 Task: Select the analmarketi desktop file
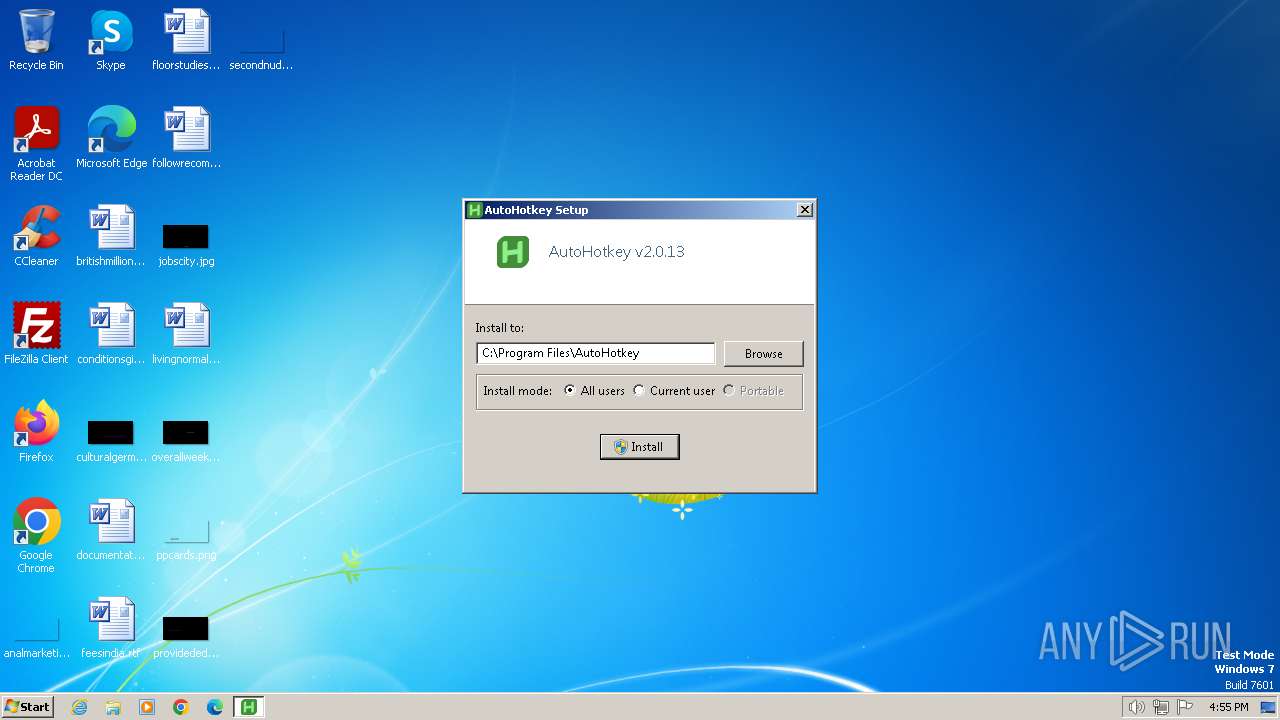coord(36,638)
